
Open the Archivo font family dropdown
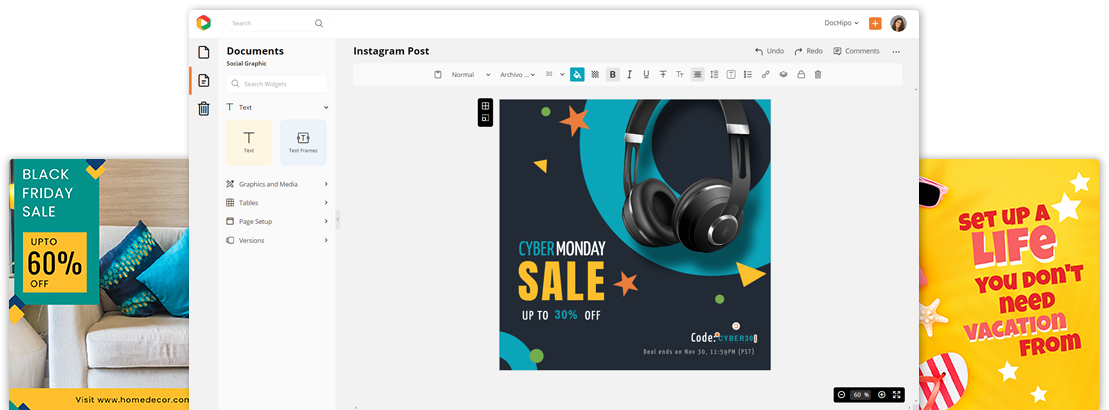(x=518, y=75)
